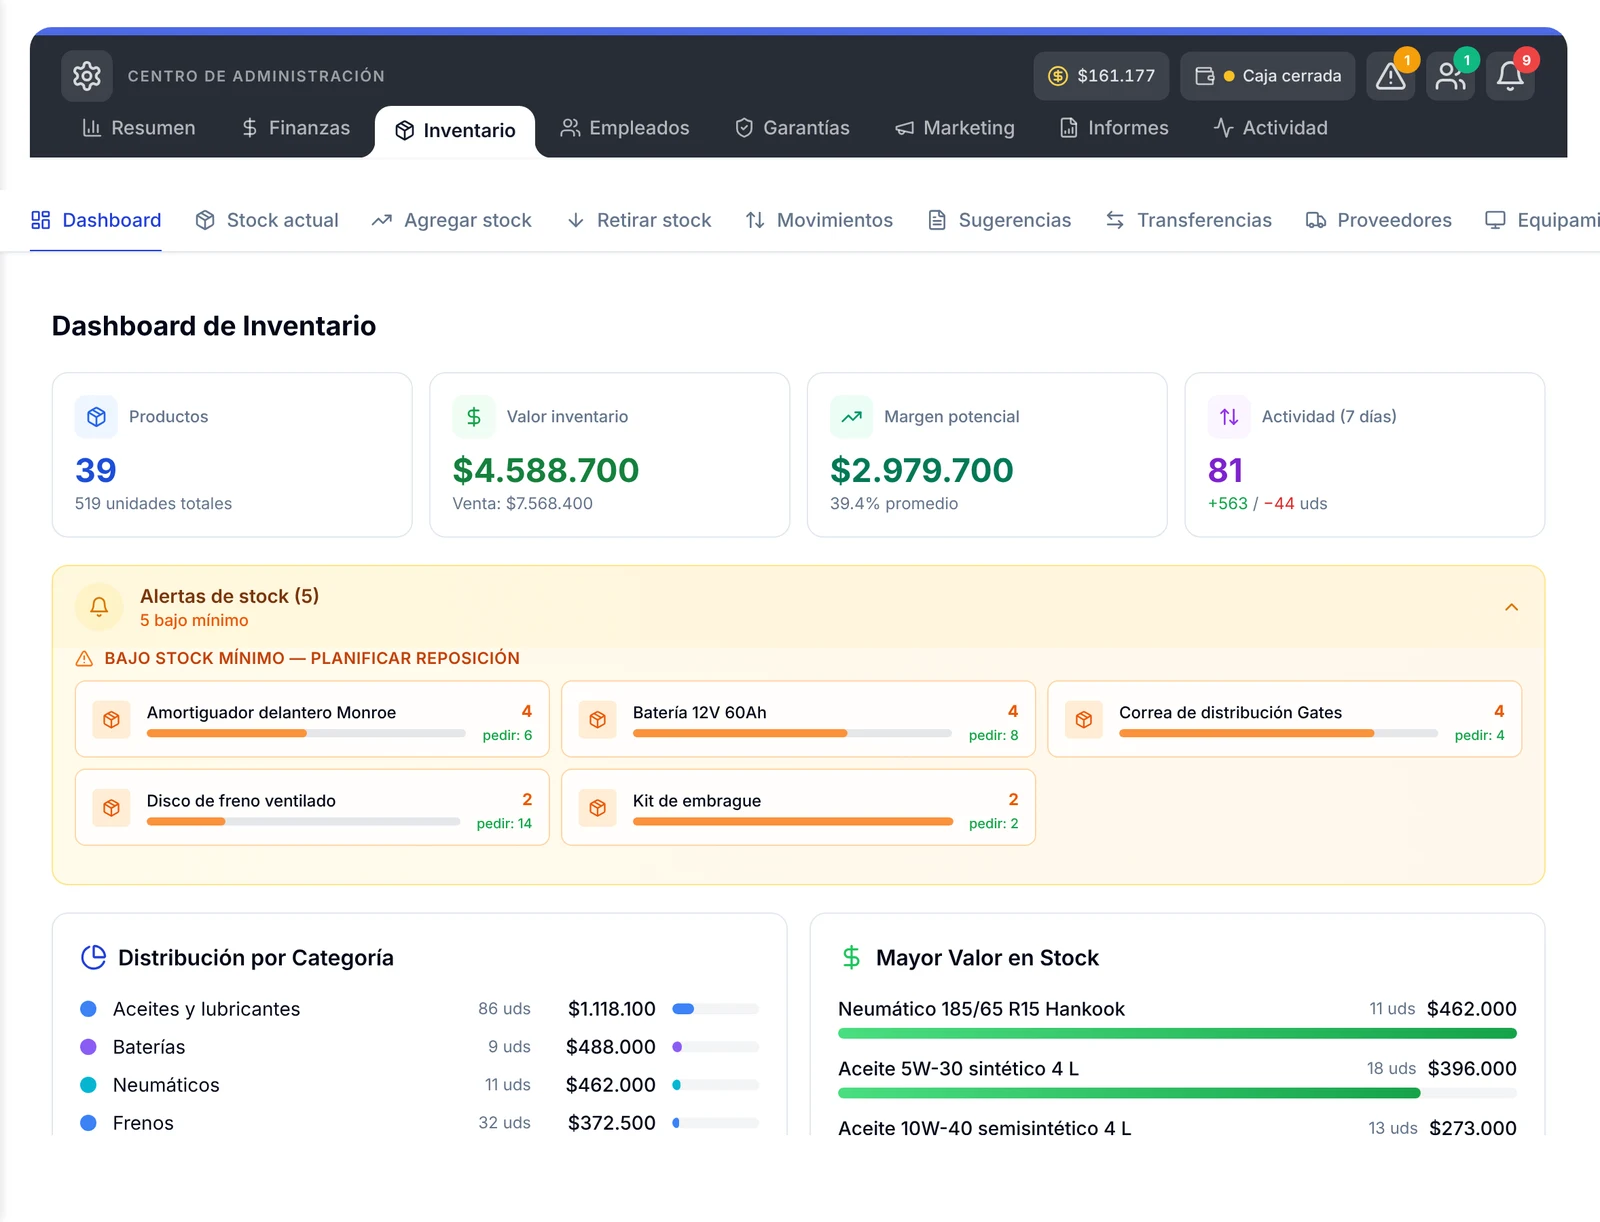Click the pie chart icon for Distribución por Categoría
The image size is (1600, 1222).
tap(93, 958)
